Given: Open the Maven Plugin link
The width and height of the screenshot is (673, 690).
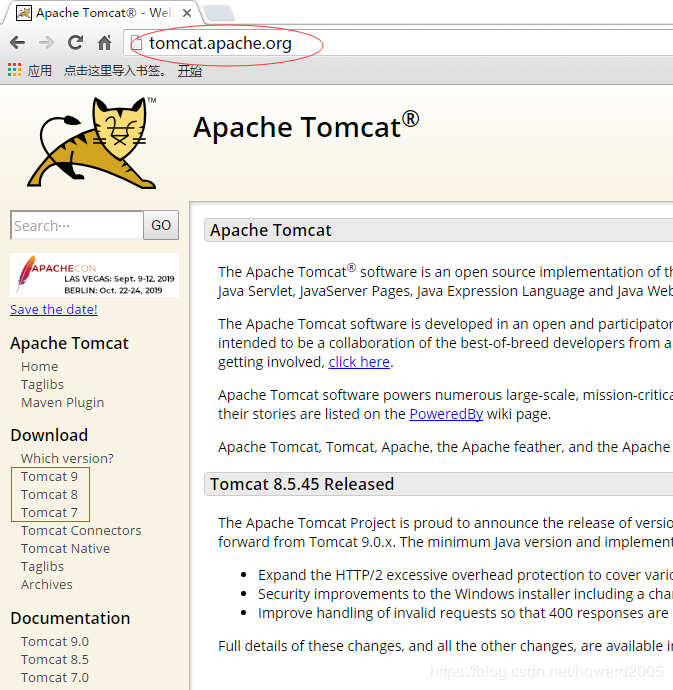Looking at the screenshot, I should coord(63,403).
